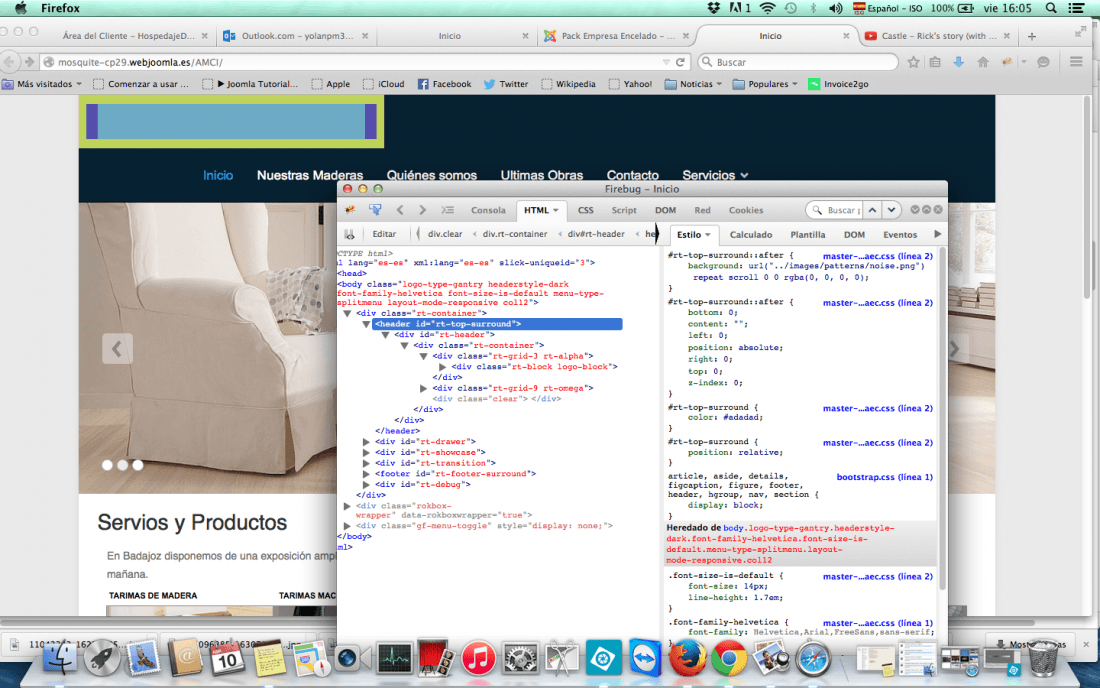This screenshot has height=688, width=1100.
Task: Launch iTunes from the Dock
Action: coord(478,659)
